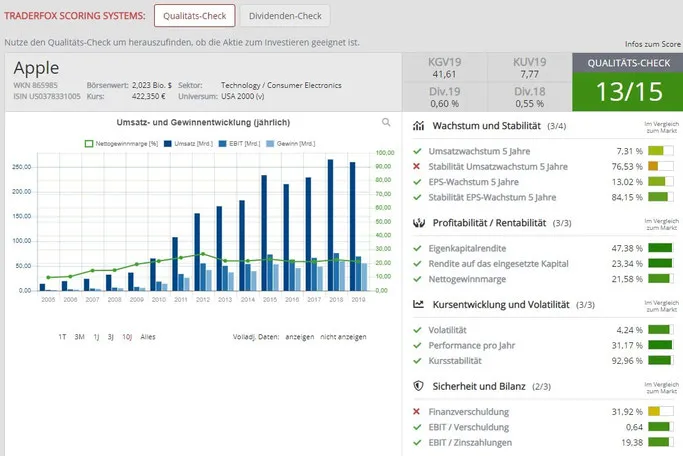Viewport: 683px width, 456px height.
Task: Select the 1T time range
Action: point(62,337)
